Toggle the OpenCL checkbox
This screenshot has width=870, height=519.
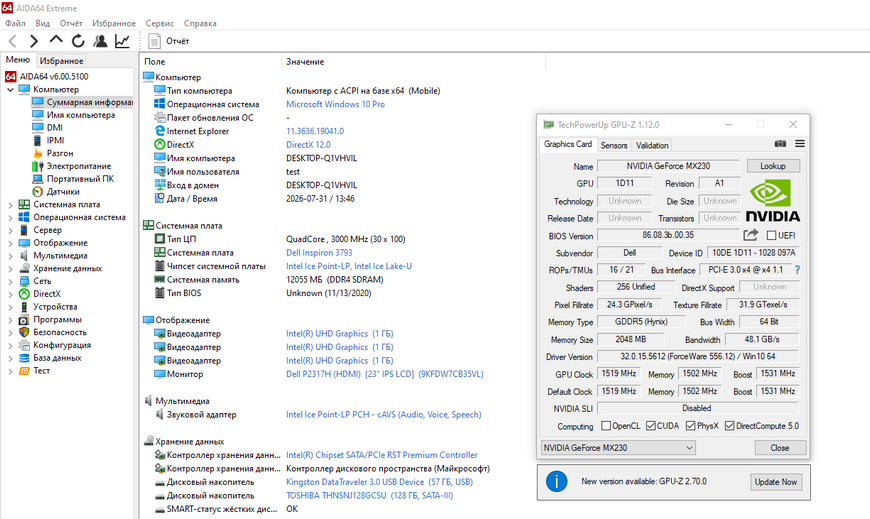[606, 426]
